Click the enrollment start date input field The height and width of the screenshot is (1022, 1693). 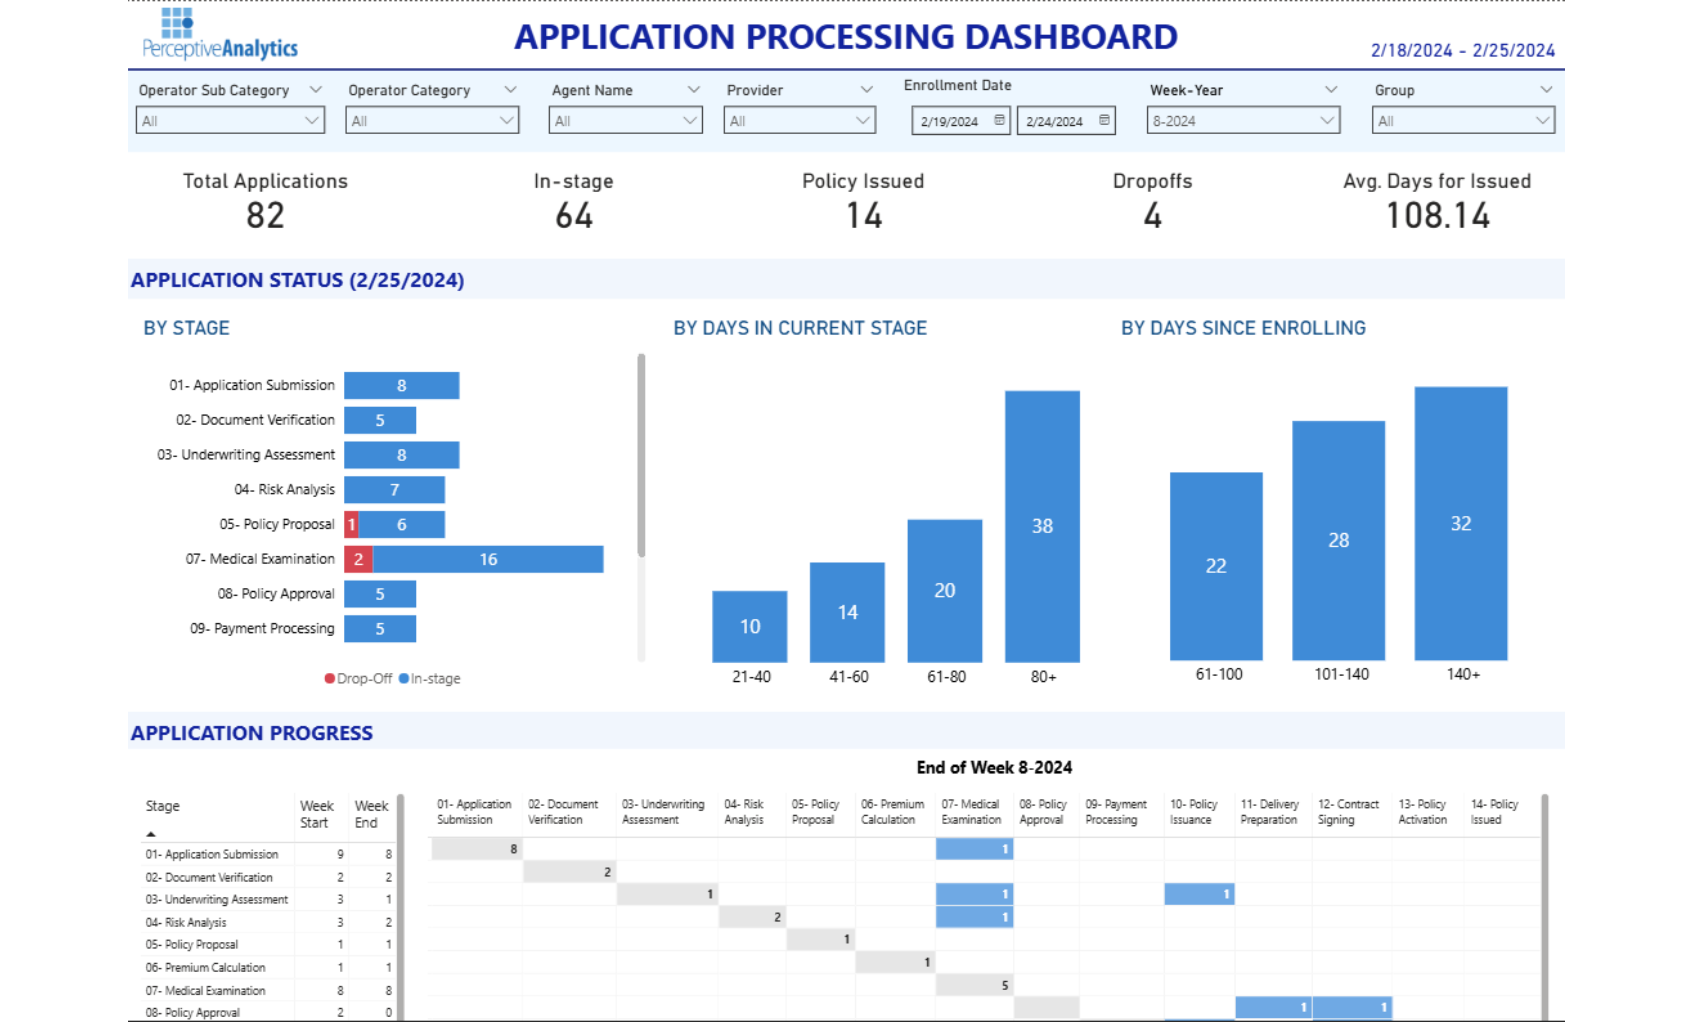(x=950, y=121)
